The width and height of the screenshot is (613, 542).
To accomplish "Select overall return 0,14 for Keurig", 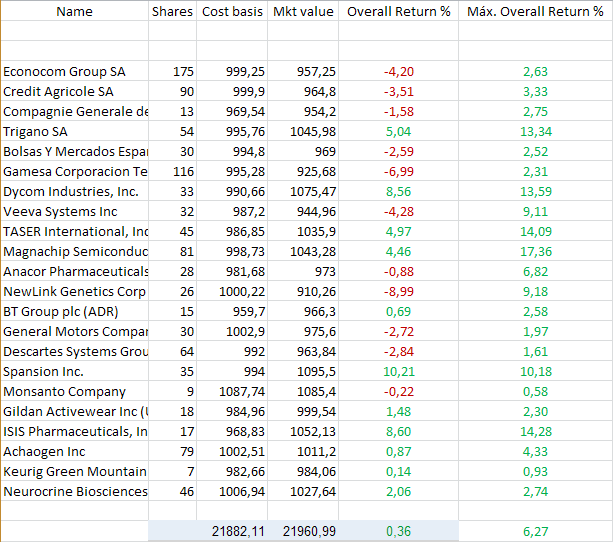I will 399,471.
